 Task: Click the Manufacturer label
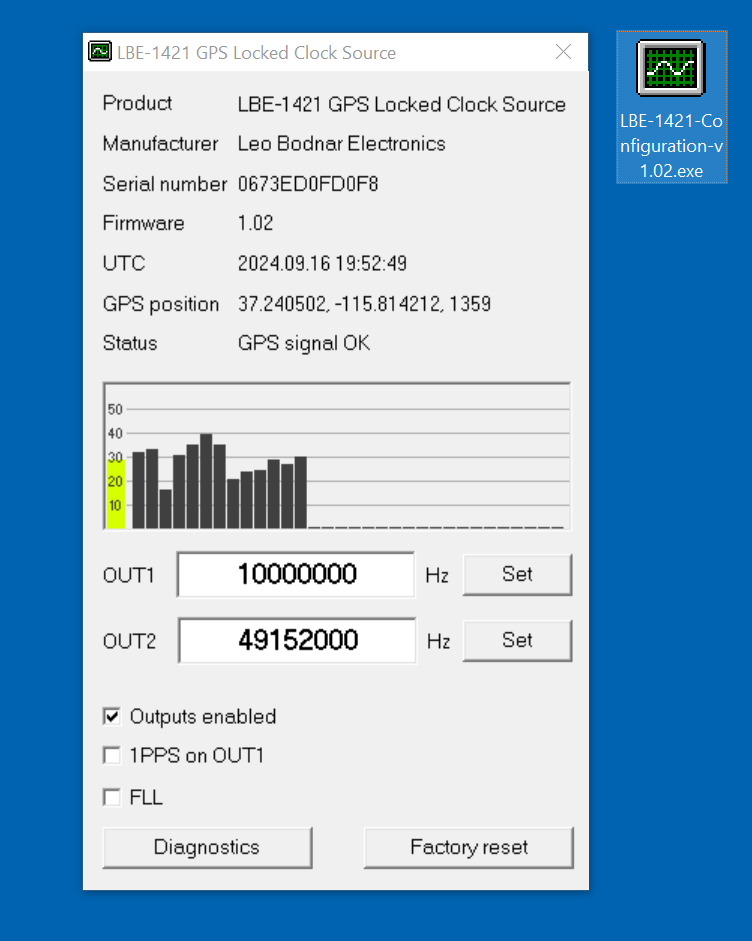tap(160, 143)
